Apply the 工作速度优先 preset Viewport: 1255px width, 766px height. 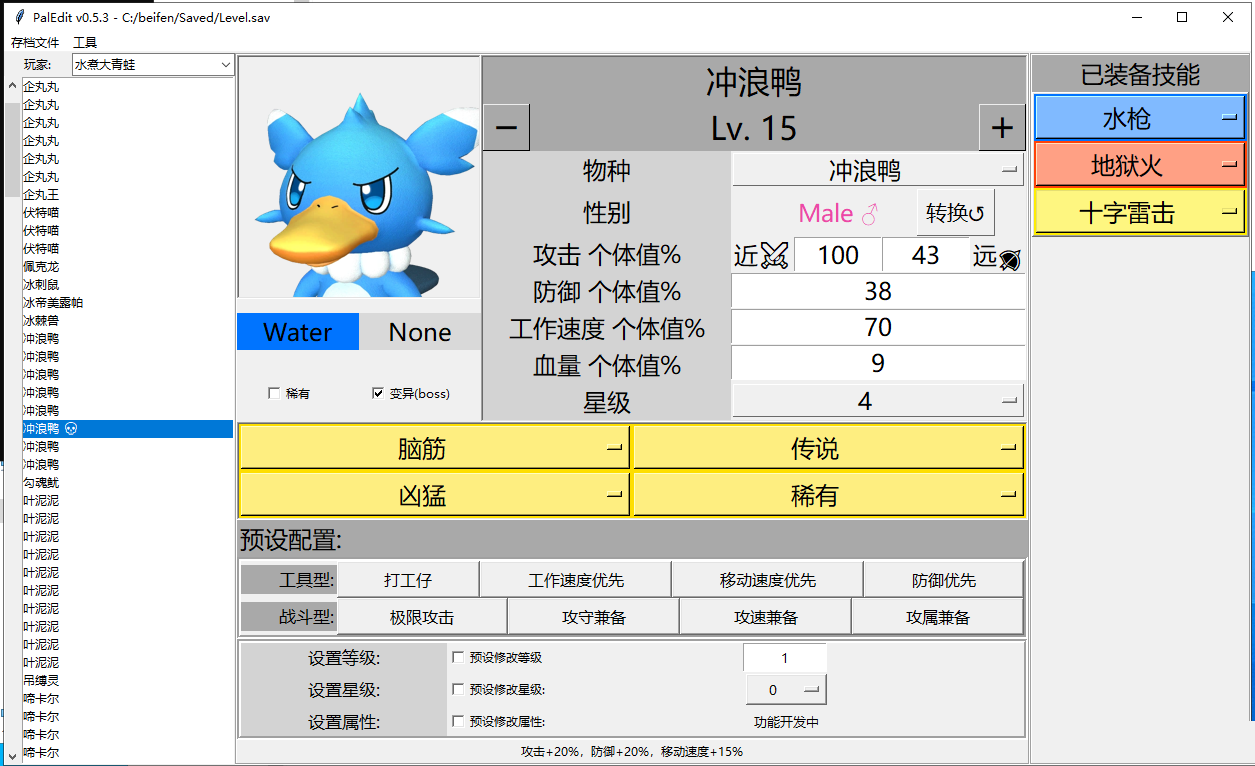click(575, 580)
